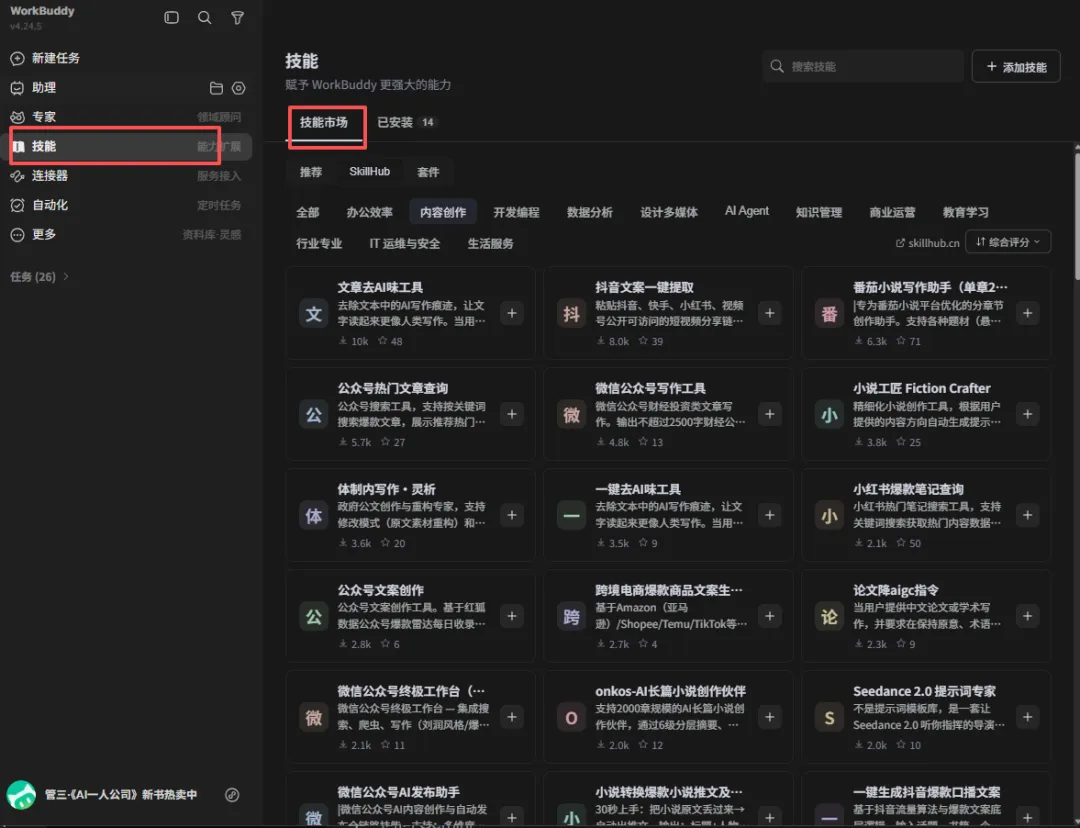Switch to the 已安装 tab
The width and height of the screenshot is (1080, 828).
tap(406, 123)
